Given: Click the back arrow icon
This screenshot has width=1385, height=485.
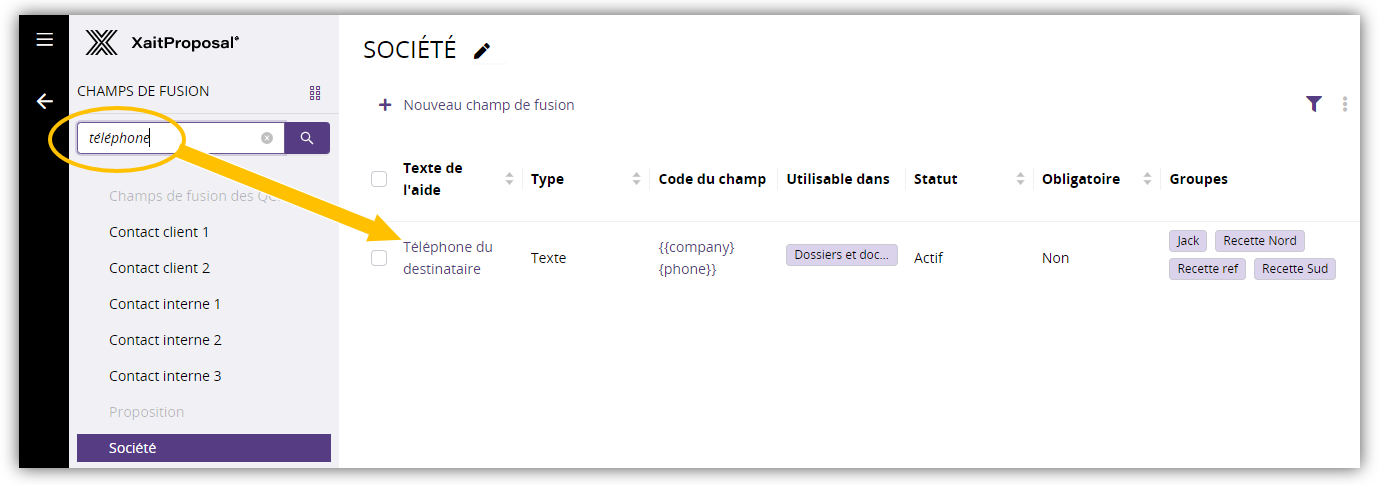Looking at the screenshot, I should (x=44, y=101).
